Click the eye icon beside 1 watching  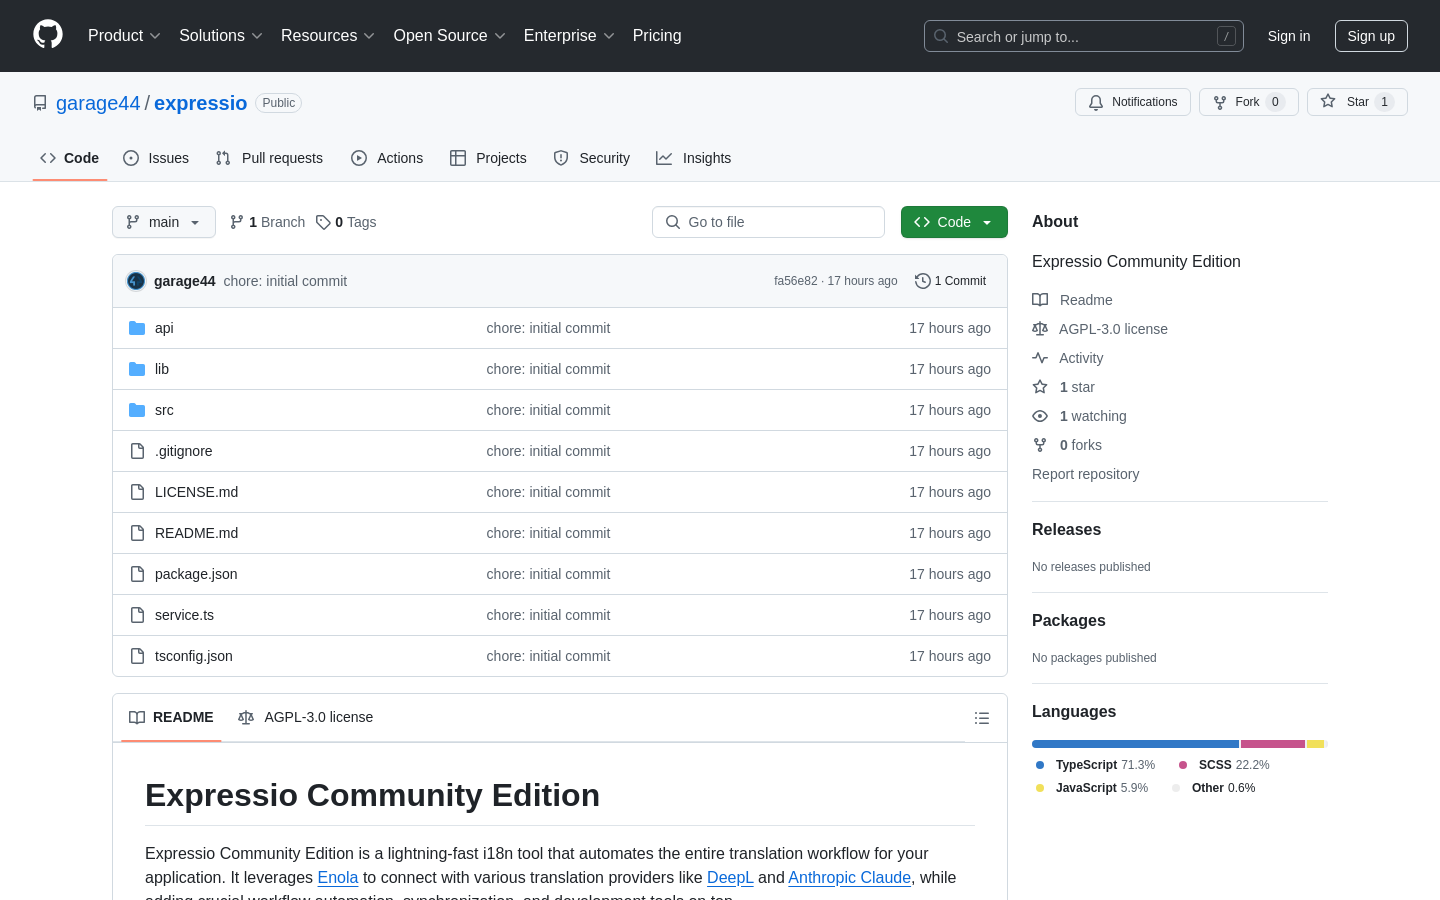coord(1040,416)
